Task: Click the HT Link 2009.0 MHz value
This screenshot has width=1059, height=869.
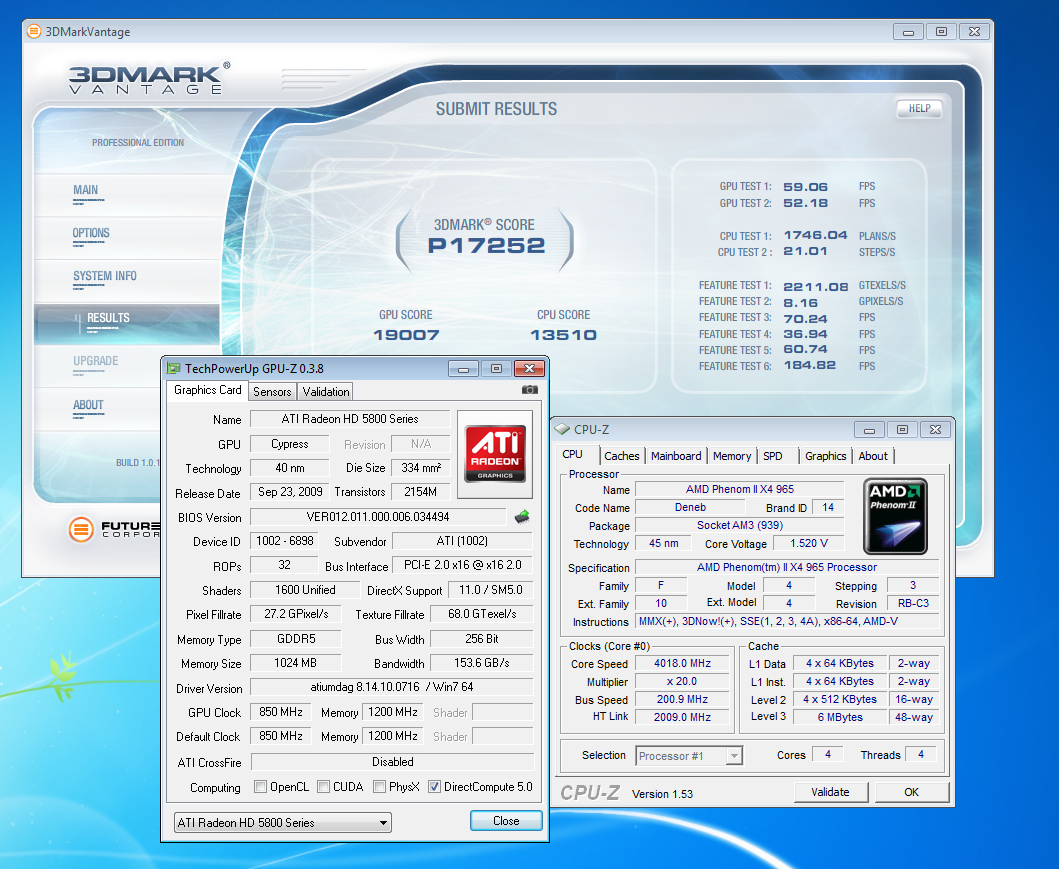Action: coord(682,717)
